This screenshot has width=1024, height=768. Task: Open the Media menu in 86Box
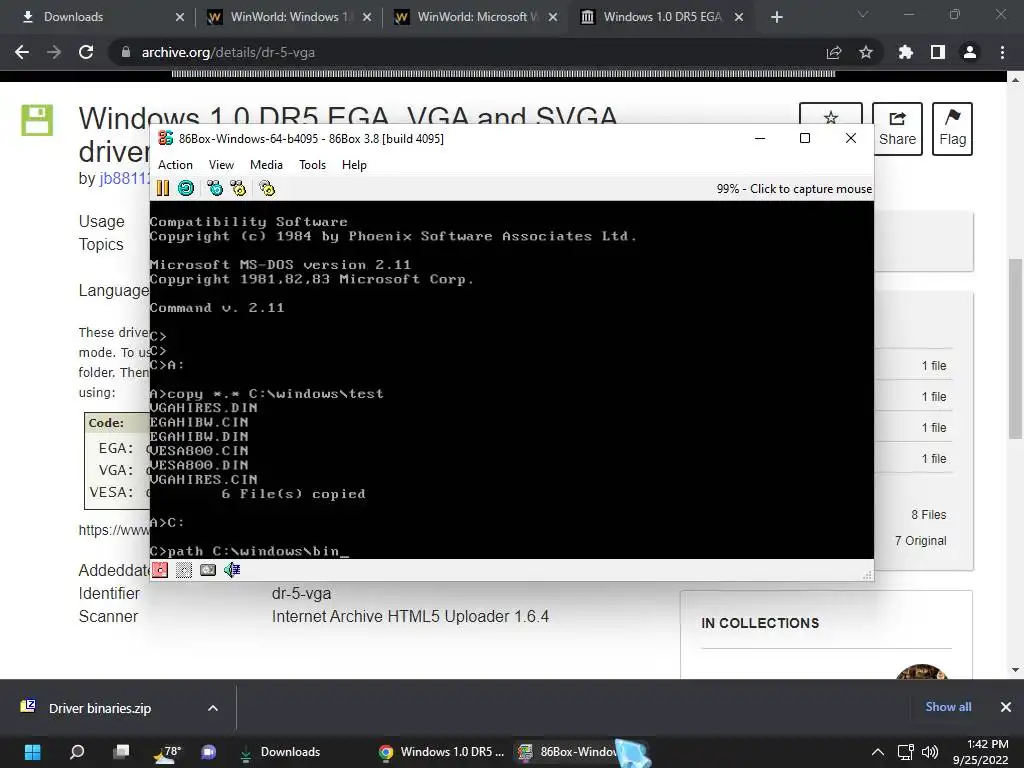click(x=266, y=165)
